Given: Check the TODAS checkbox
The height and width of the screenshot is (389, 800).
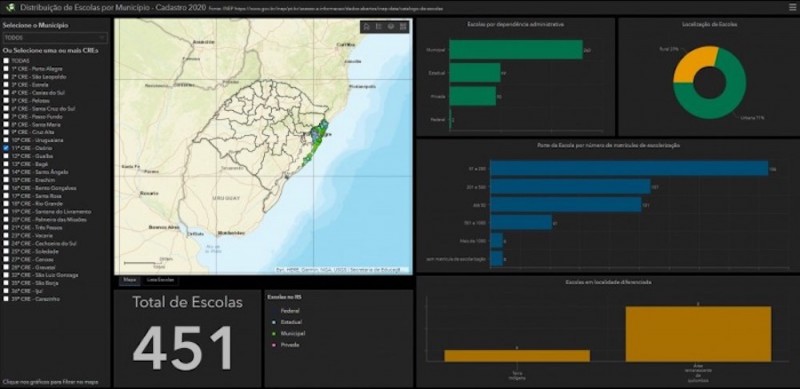Looking at the screenshot, I should (x=6, y=61).
